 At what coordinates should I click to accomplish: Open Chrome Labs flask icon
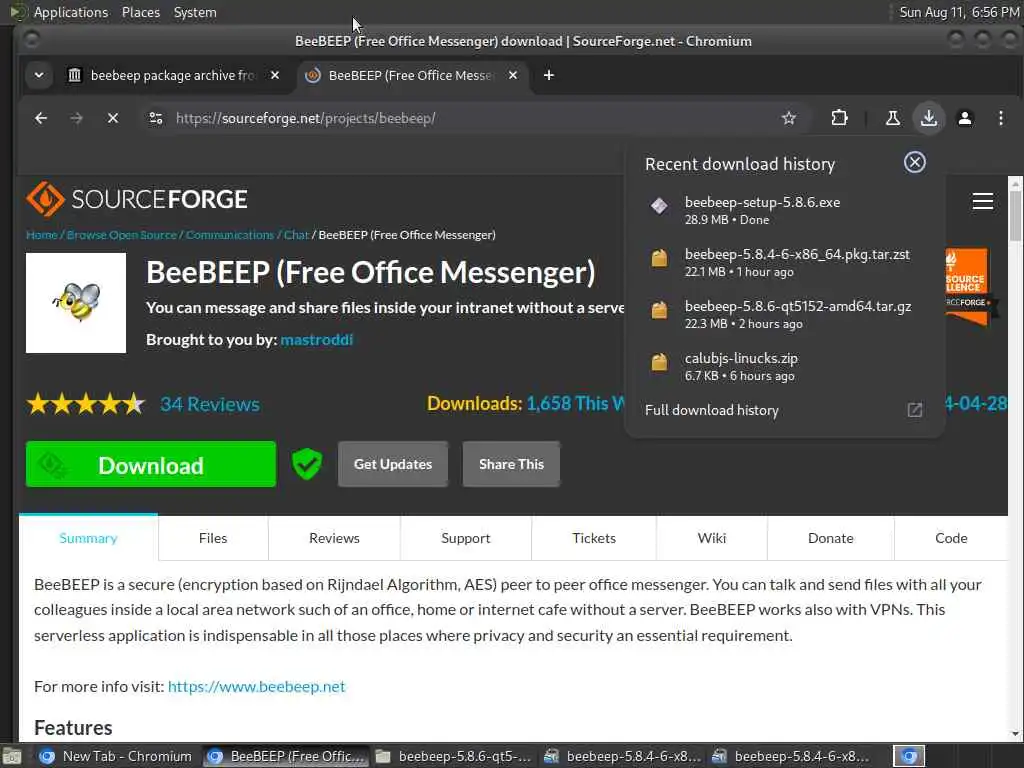coord(892,118)
